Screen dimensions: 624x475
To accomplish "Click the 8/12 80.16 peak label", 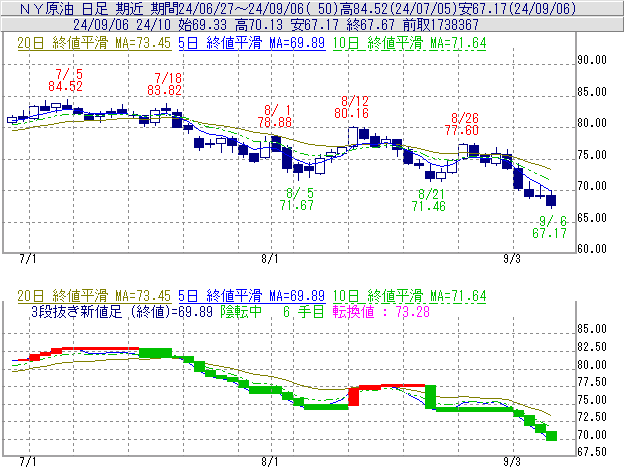I will click(x=351, y=107).
